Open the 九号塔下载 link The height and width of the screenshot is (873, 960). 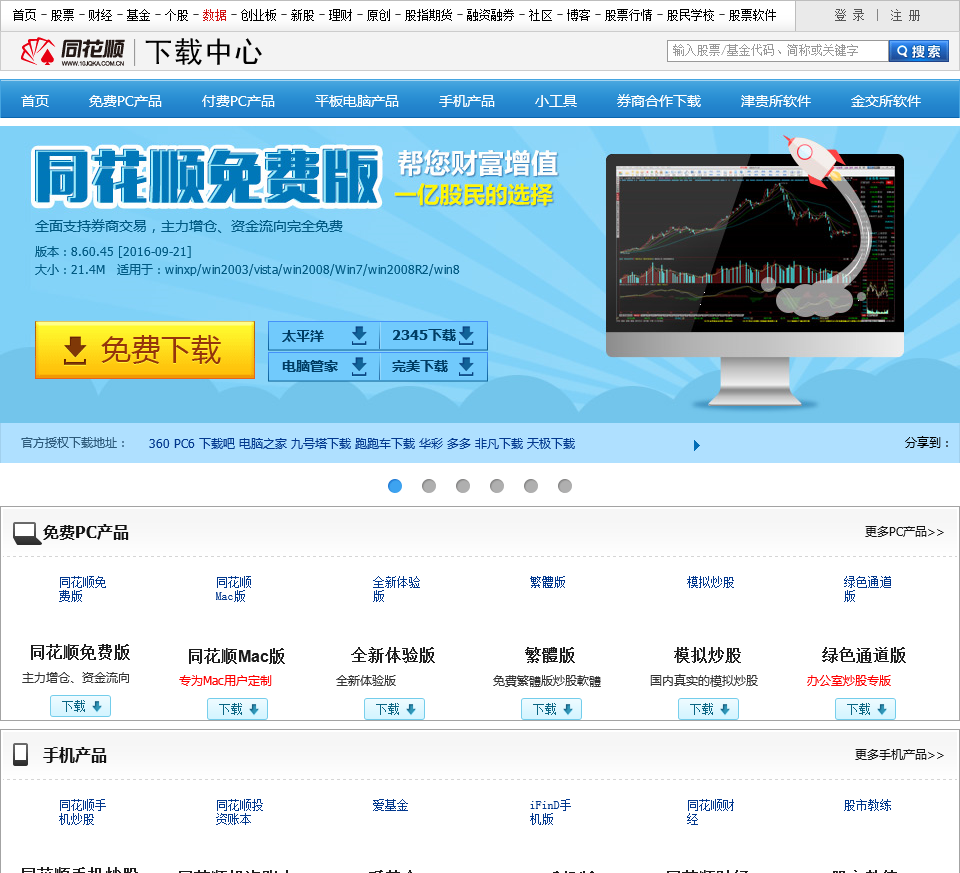point(321,443)
